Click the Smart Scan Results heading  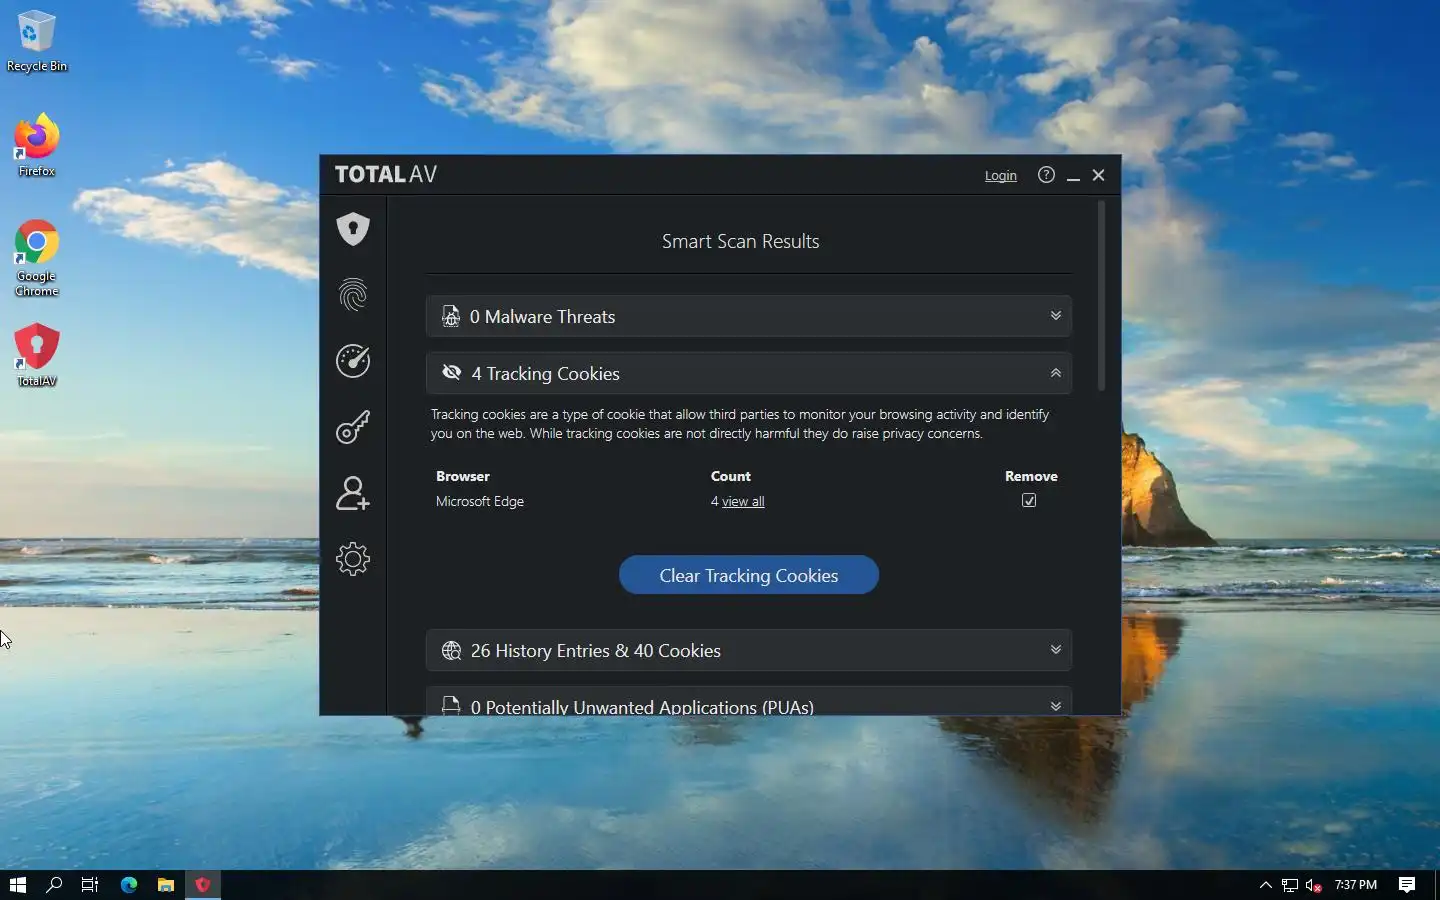pos(740,241)
